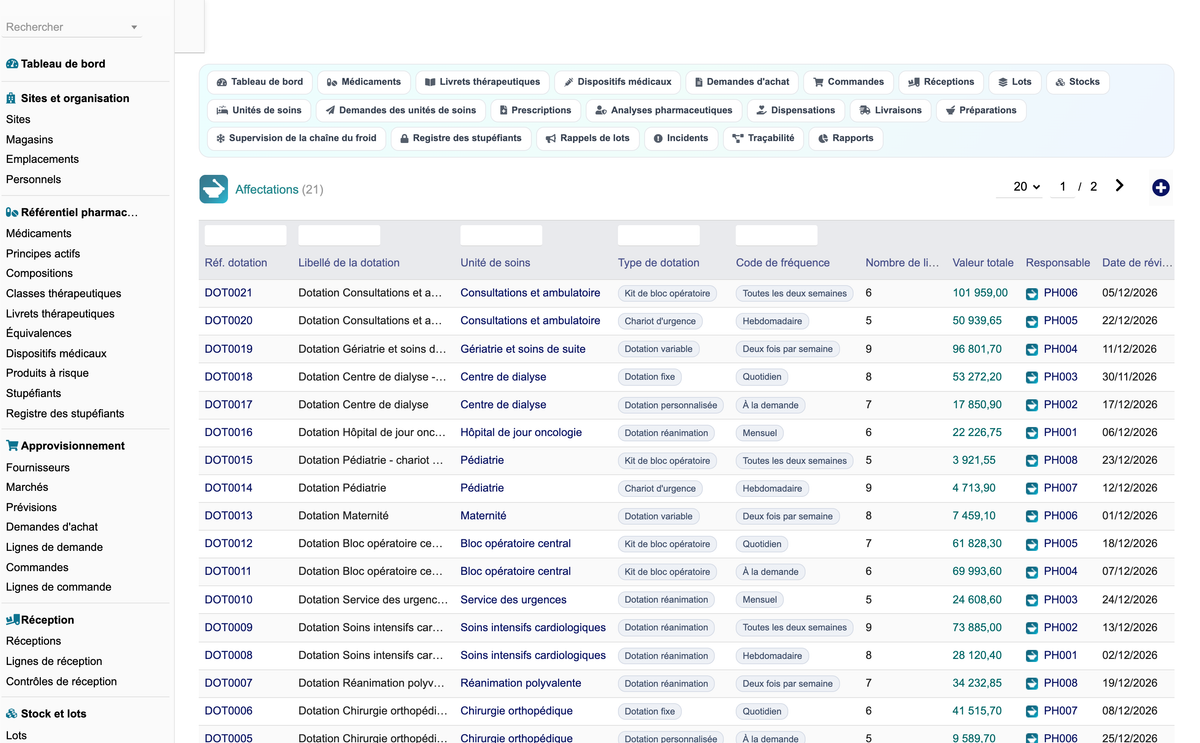Open the Analyses pharmaceutiques toolbar button
This screenshot has width=1200, height=743.
(x=663, y=110)
